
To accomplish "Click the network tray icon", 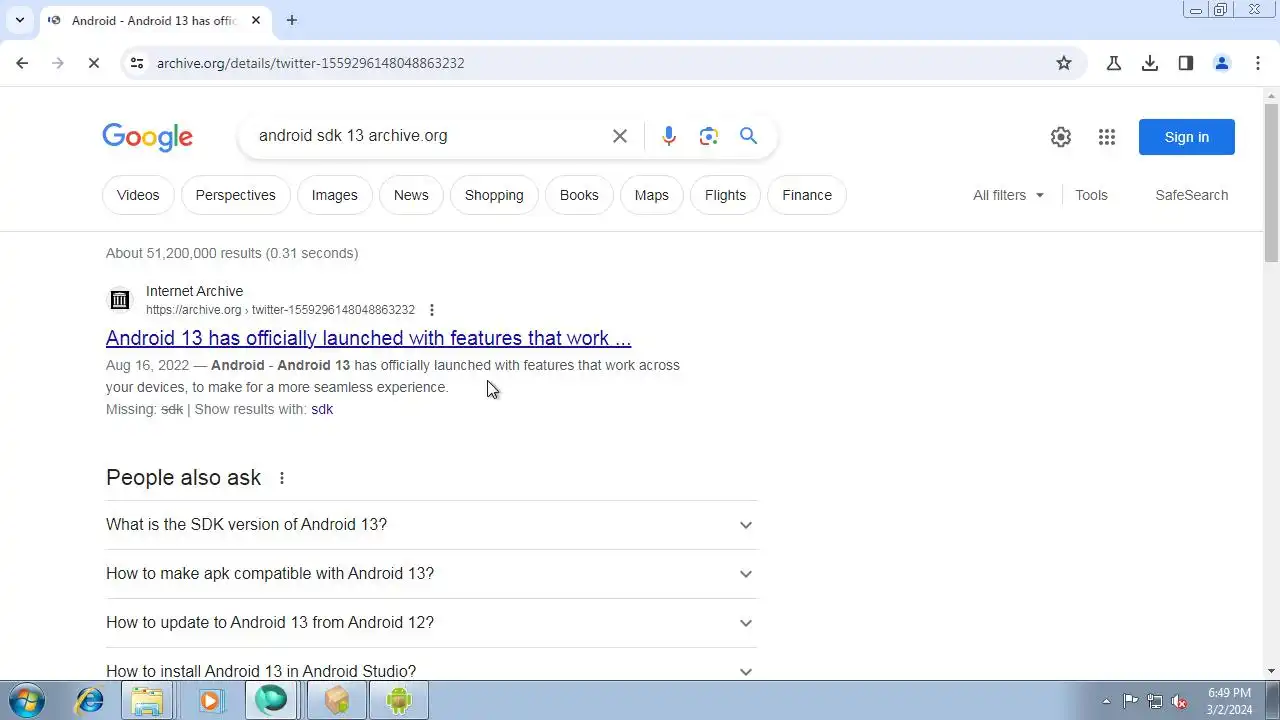I will 1155,701.
